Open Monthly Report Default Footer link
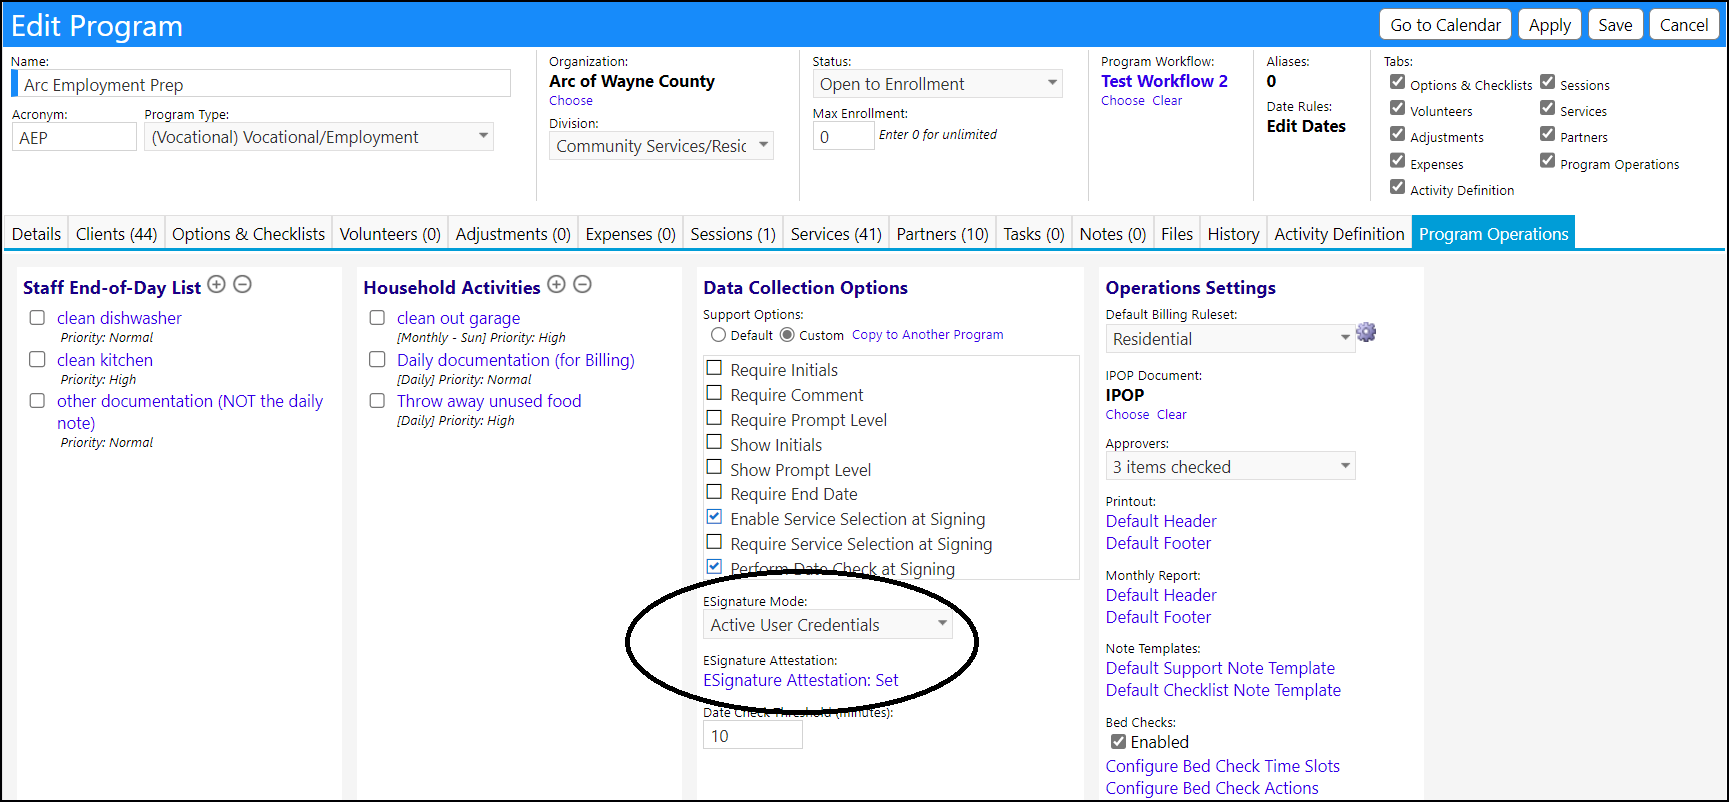Screen dimensions: 1729x802 coord(1158,617)
